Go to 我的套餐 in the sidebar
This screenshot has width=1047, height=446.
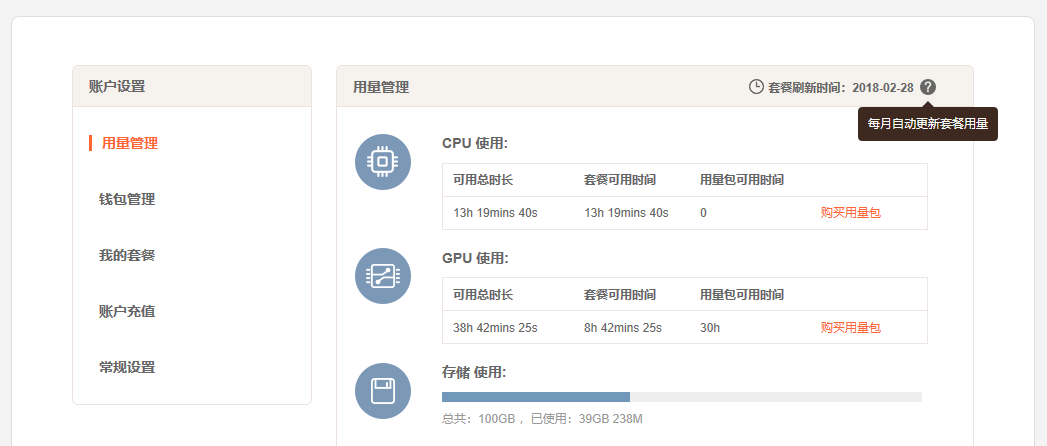point(127,255)
